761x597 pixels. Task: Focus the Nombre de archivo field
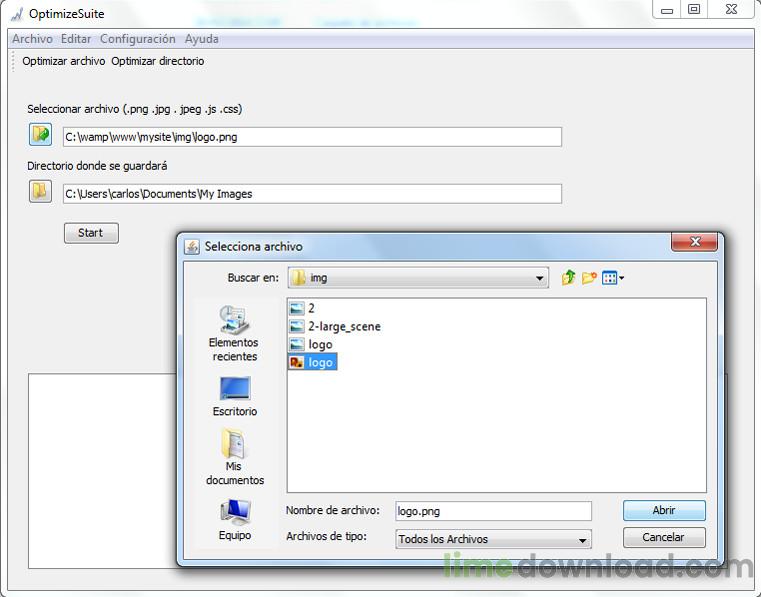pos(493,511)
